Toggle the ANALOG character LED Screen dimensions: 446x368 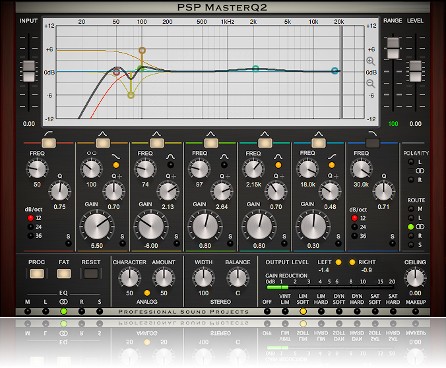click(147, 293)
